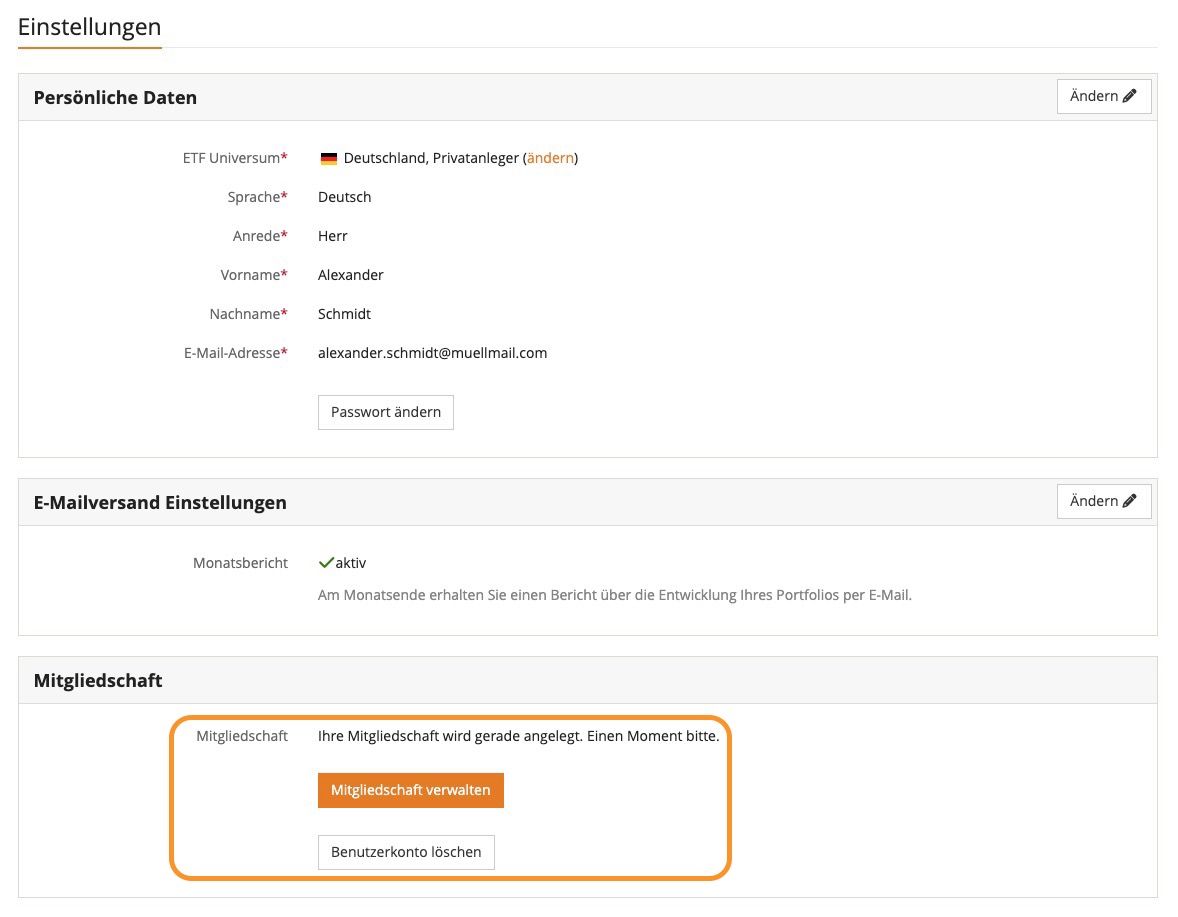
Task: Open the Einstellungen tab heading
Action: (x=89, y=27)
